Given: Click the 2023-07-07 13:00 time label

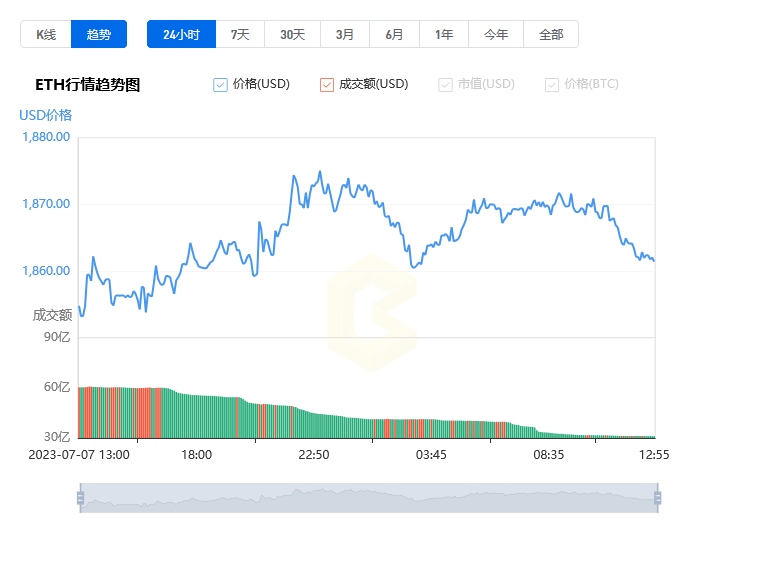Looking at the screenshot, I should pyautogui.click(x=79, y=455).
